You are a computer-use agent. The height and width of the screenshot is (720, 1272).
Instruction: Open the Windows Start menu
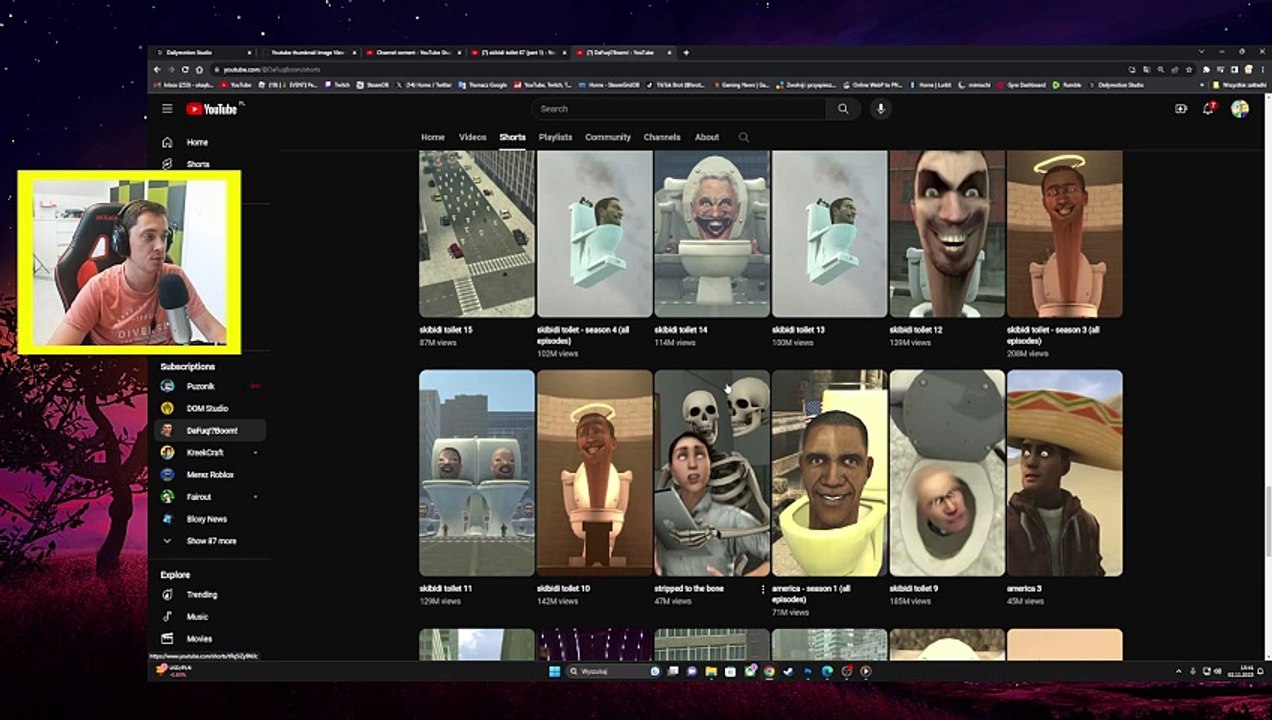coord(554,671)
